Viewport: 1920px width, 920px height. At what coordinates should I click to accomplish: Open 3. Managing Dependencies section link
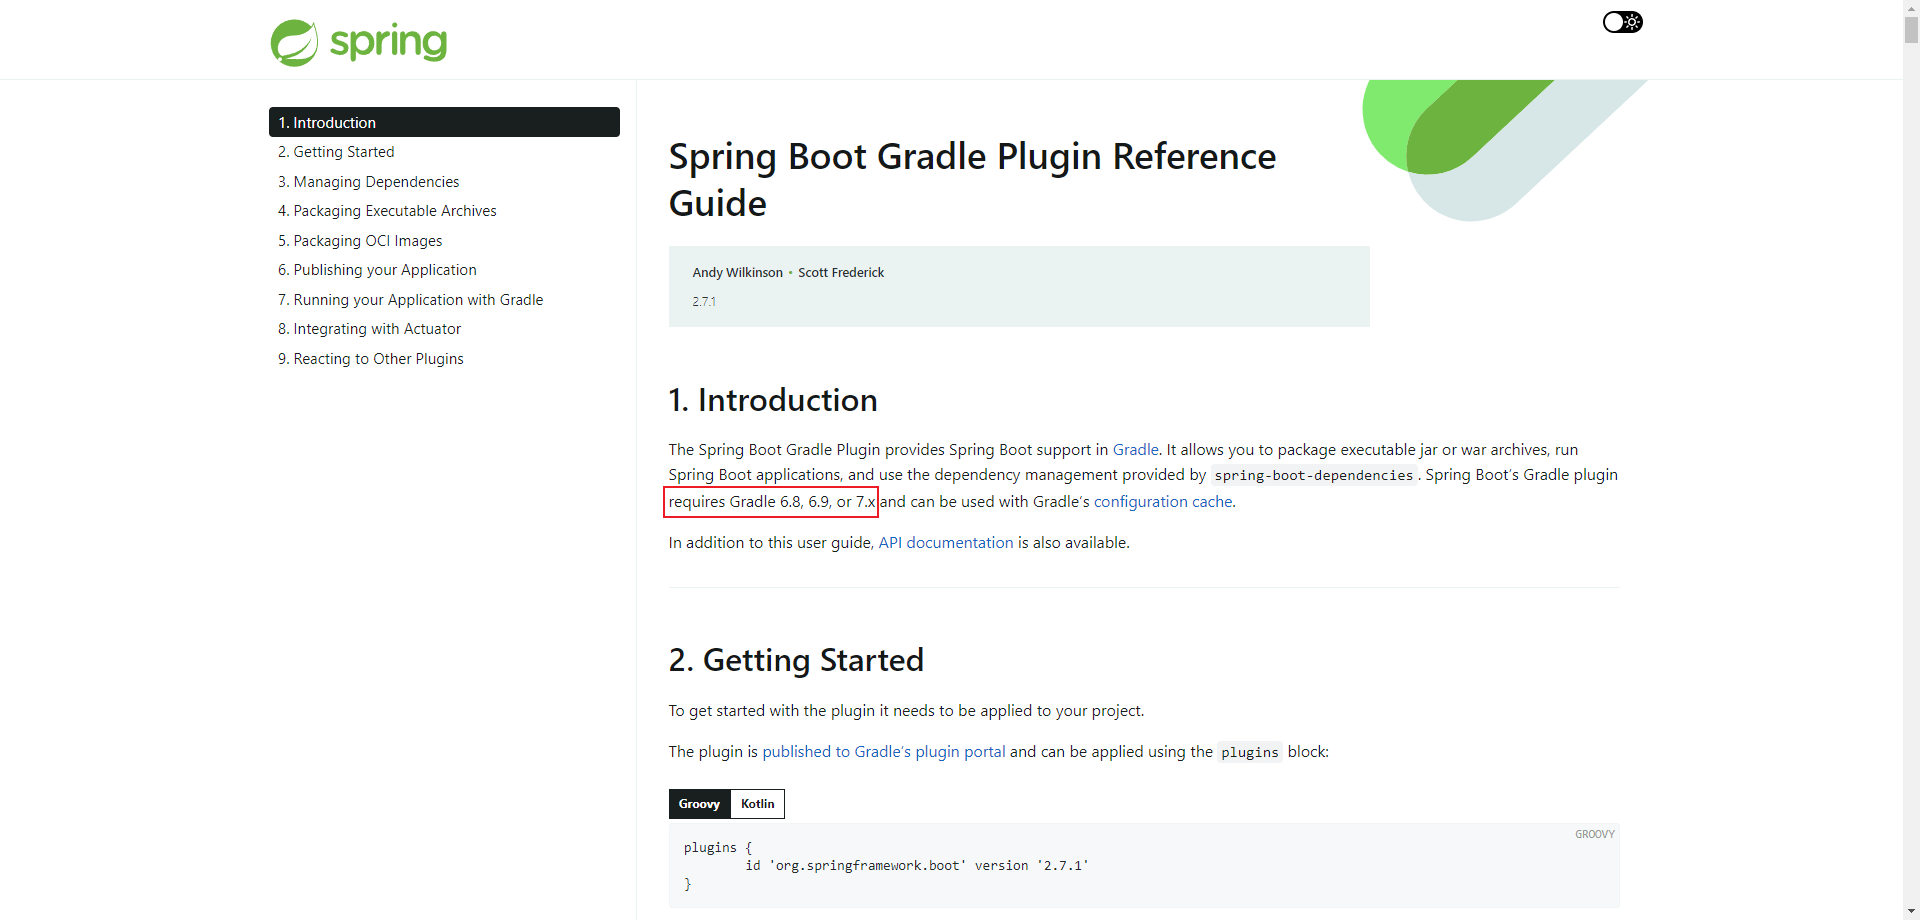[368, 182]
